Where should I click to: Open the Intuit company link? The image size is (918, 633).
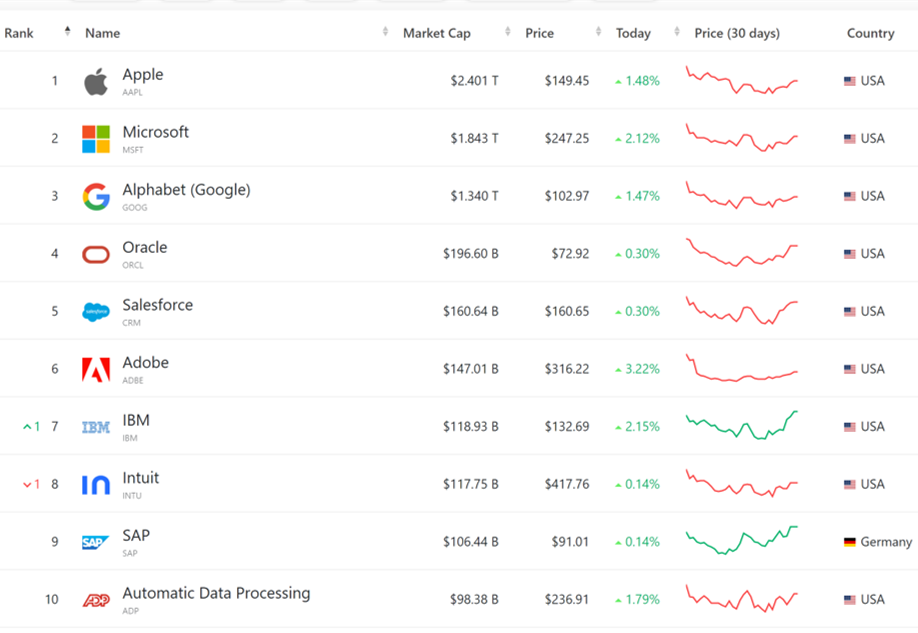click(141, 478)
